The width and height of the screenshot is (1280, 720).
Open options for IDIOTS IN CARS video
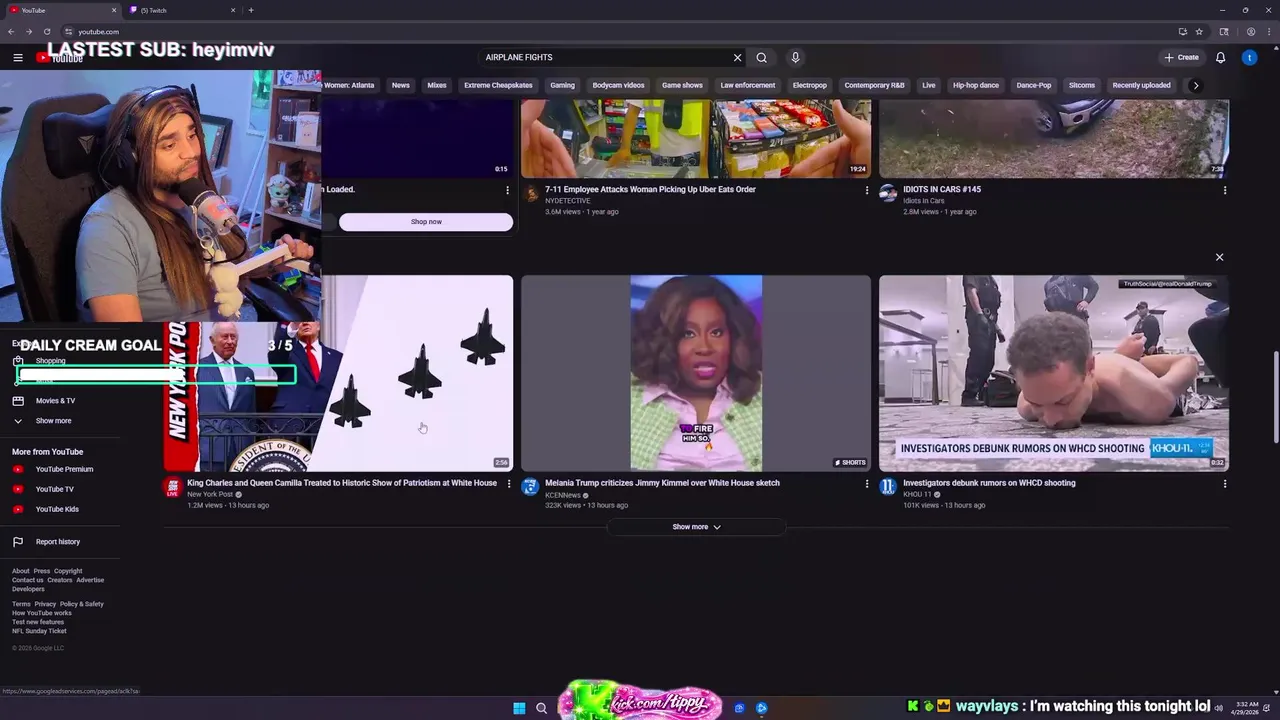(1224, 190)
